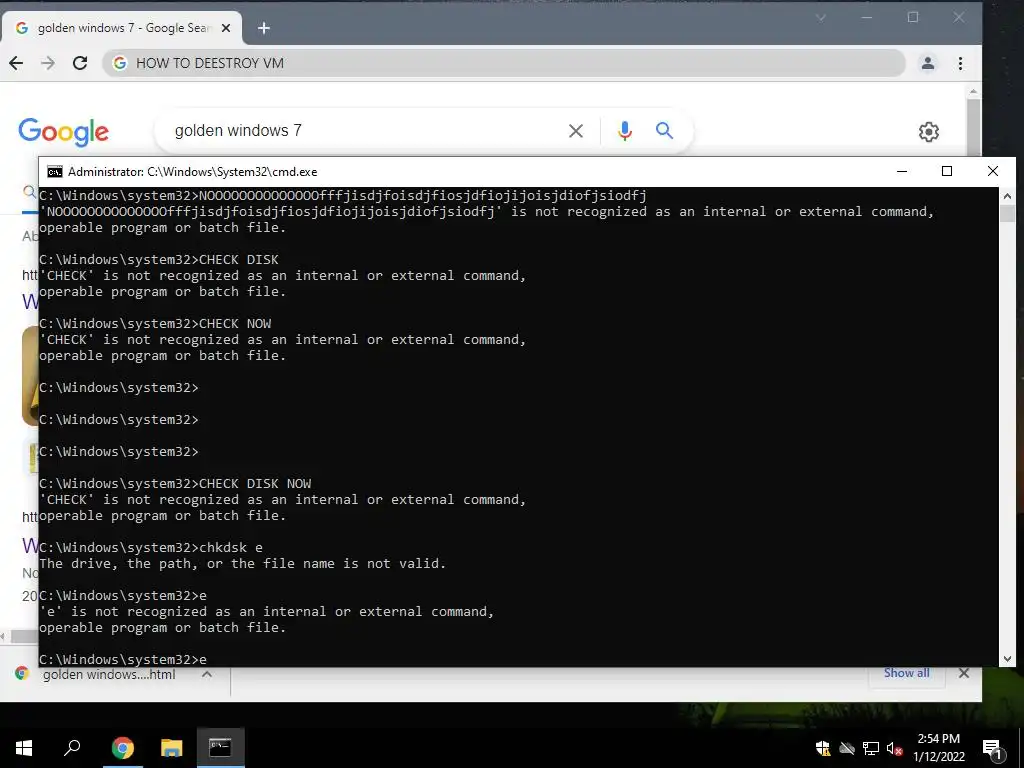Viewport: 1024px width, 768px height.
Task: Reload the page in Chrome
Action: point(80,63)
